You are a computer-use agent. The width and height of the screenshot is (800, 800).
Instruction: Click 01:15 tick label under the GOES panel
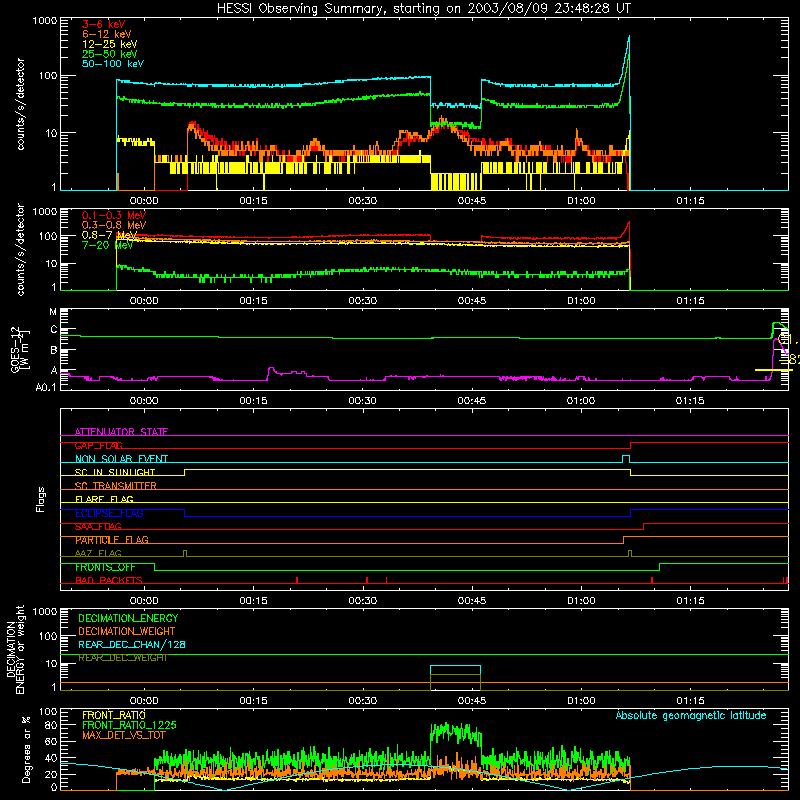point(690,401)
